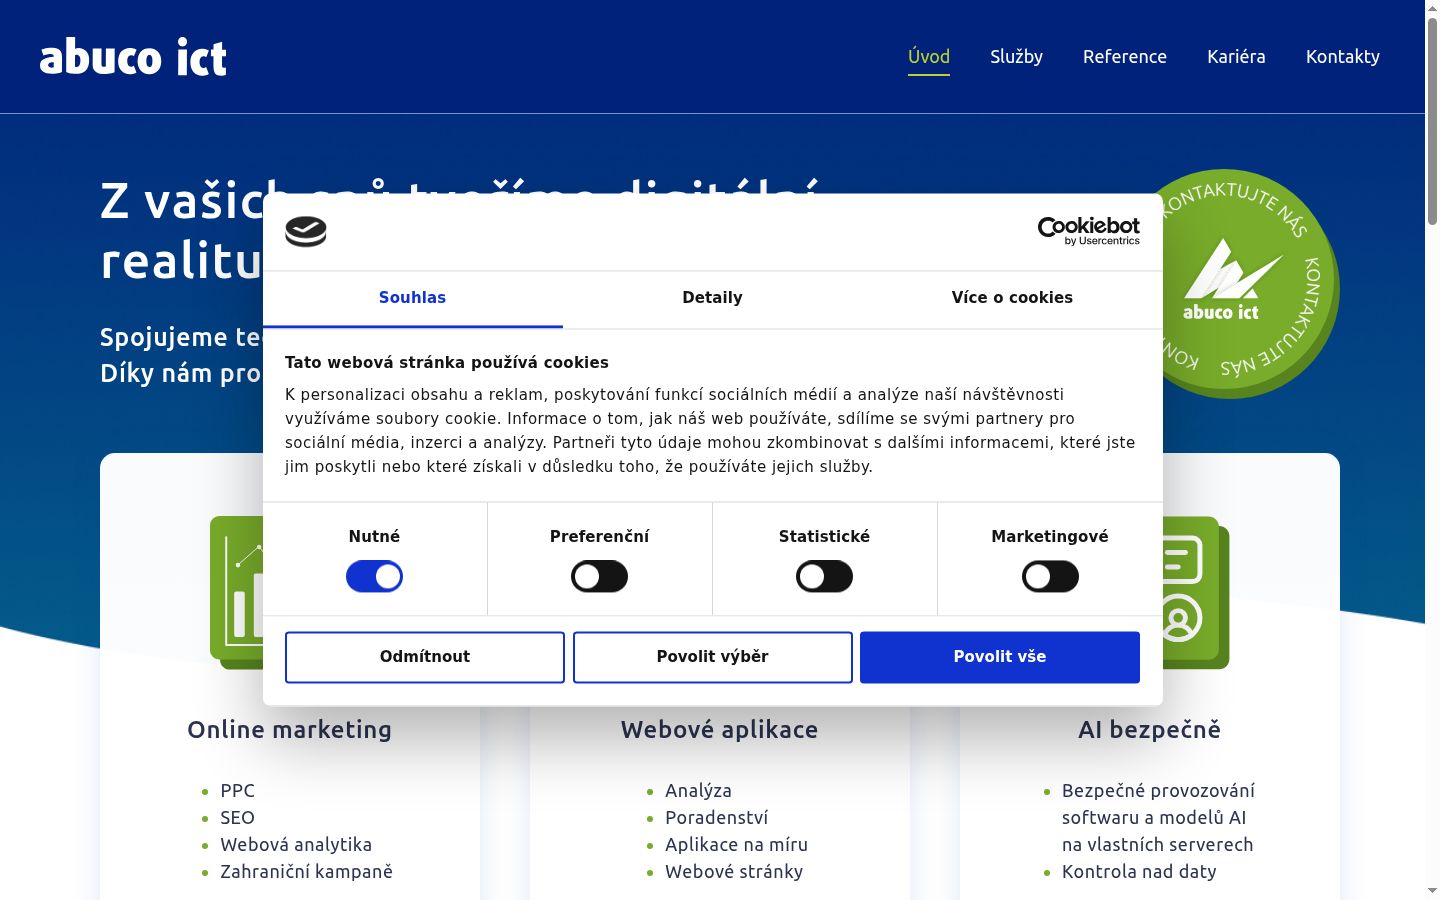1440x900 pixels.
Task: Click the cookie dialog's oval logo icon
Action: [306, 232]
